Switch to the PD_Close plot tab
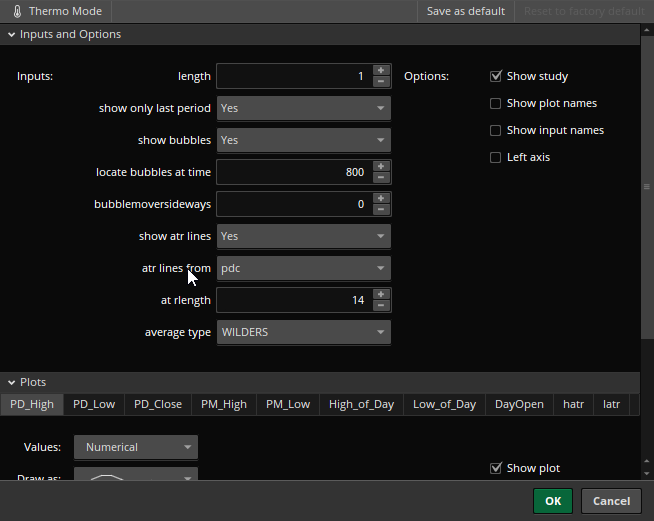Viewport: 654px width, 521px height. point(158,404)
